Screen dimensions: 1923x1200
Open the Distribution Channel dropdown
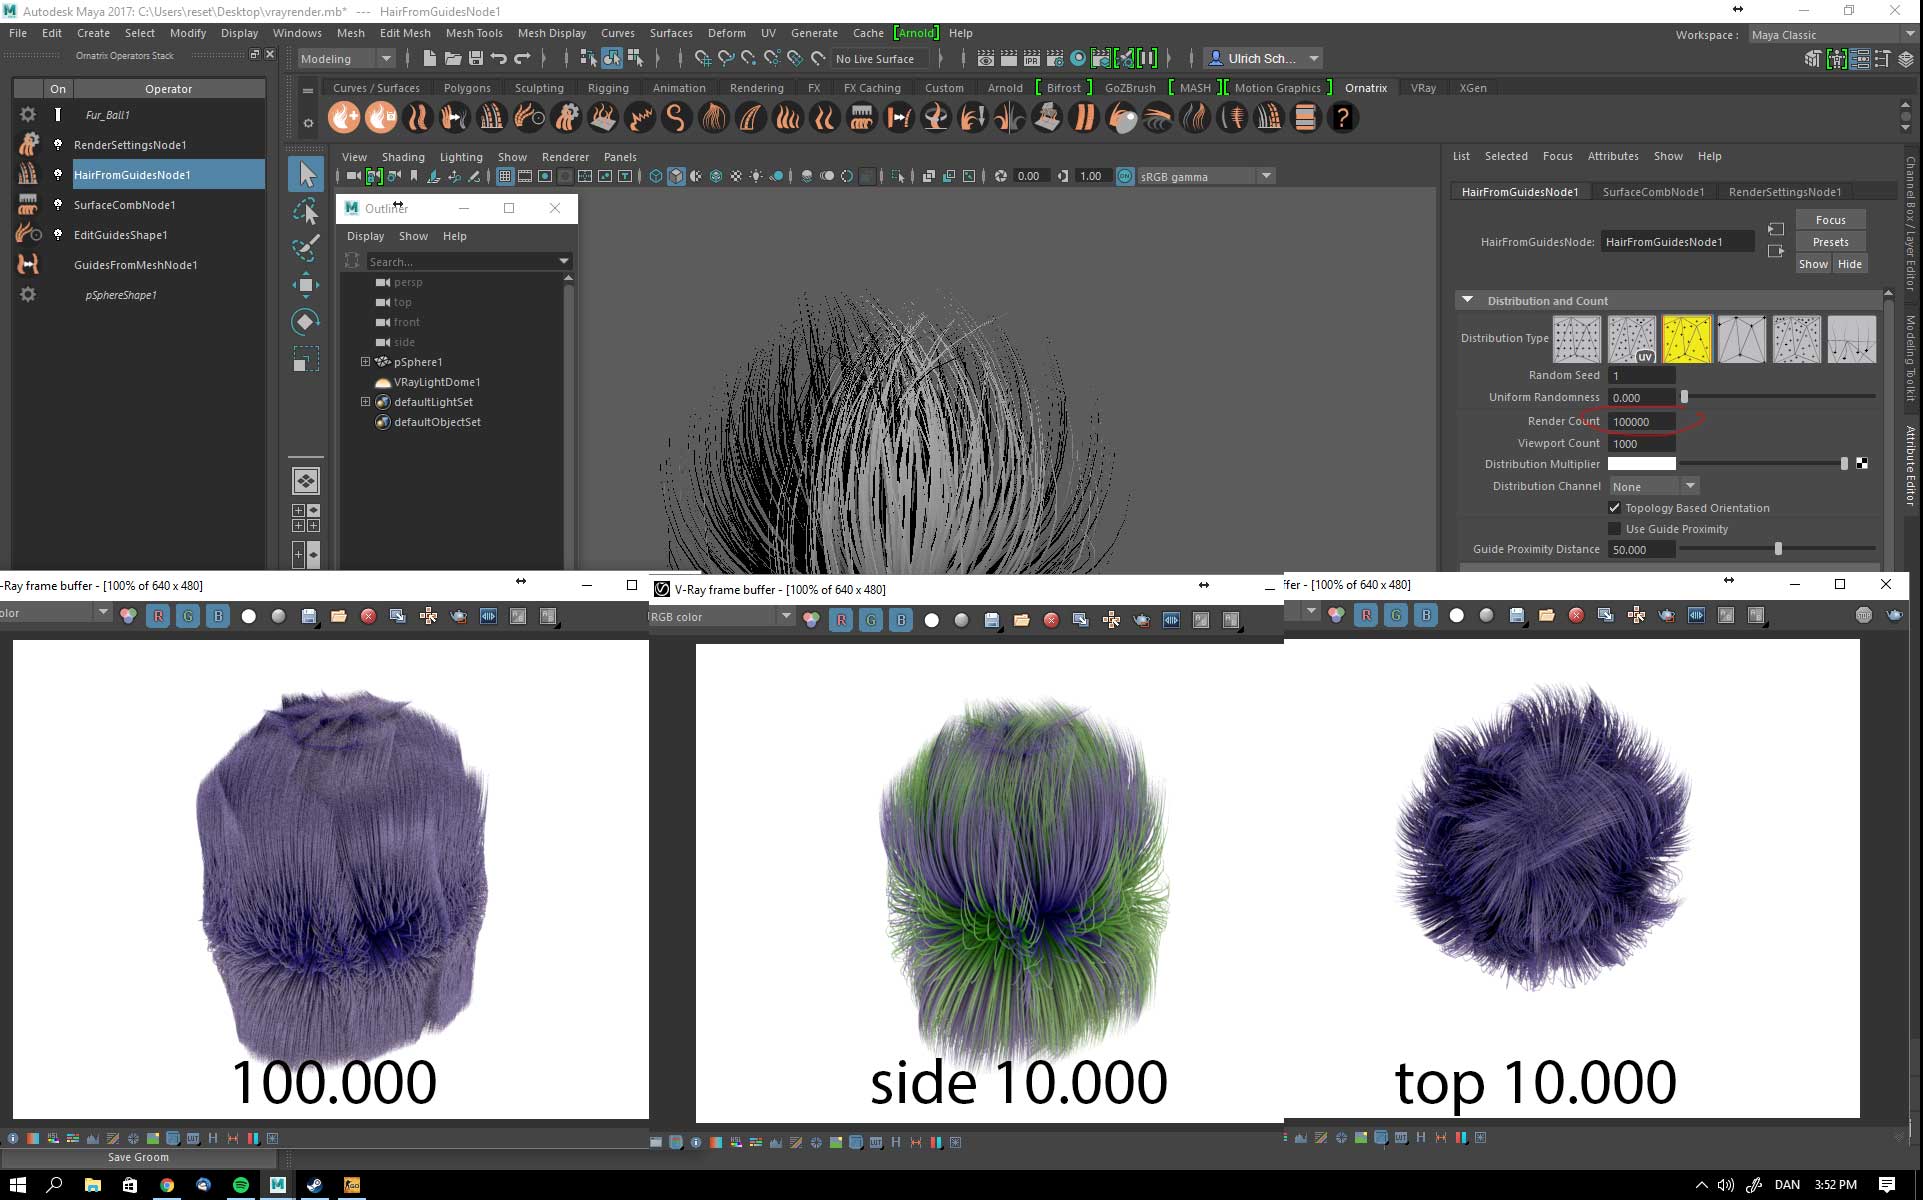click(x=1690, y=486)
